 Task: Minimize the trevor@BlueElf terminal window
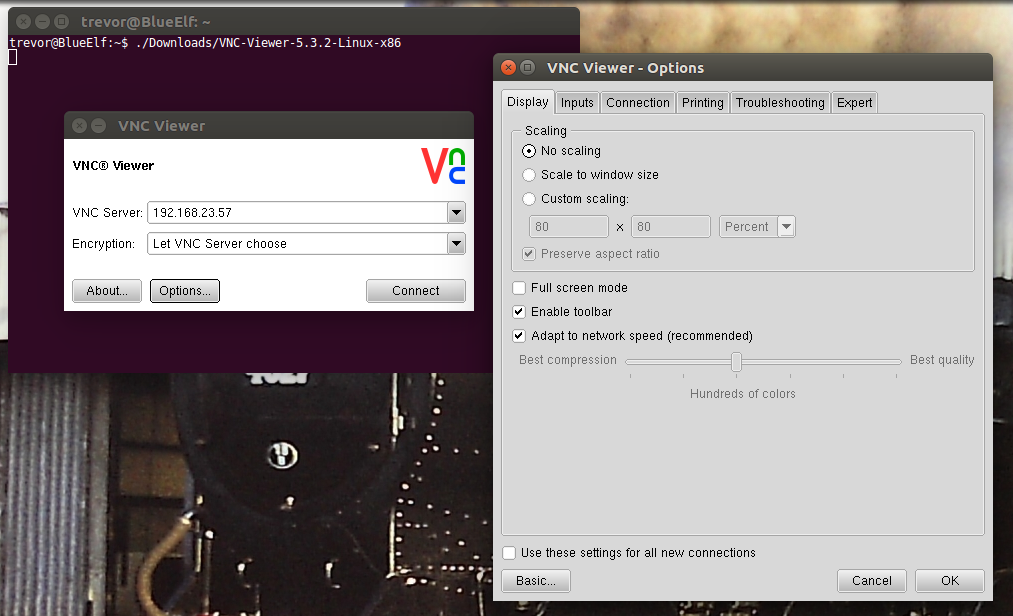click(43, 21)
